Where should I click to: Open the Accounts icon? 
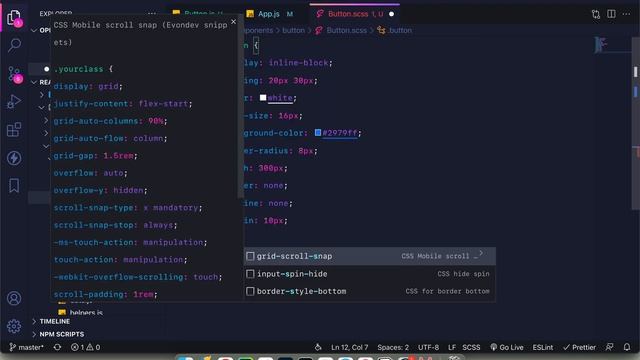[x=14, y=298]
